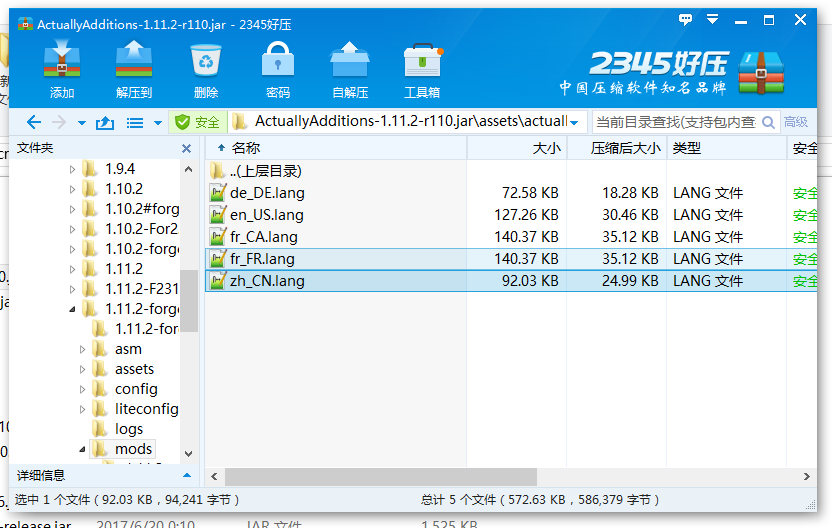Viewport: 832px width, 528px height.
Task: Sort files by 大小 column header
Action: [547, 148]
